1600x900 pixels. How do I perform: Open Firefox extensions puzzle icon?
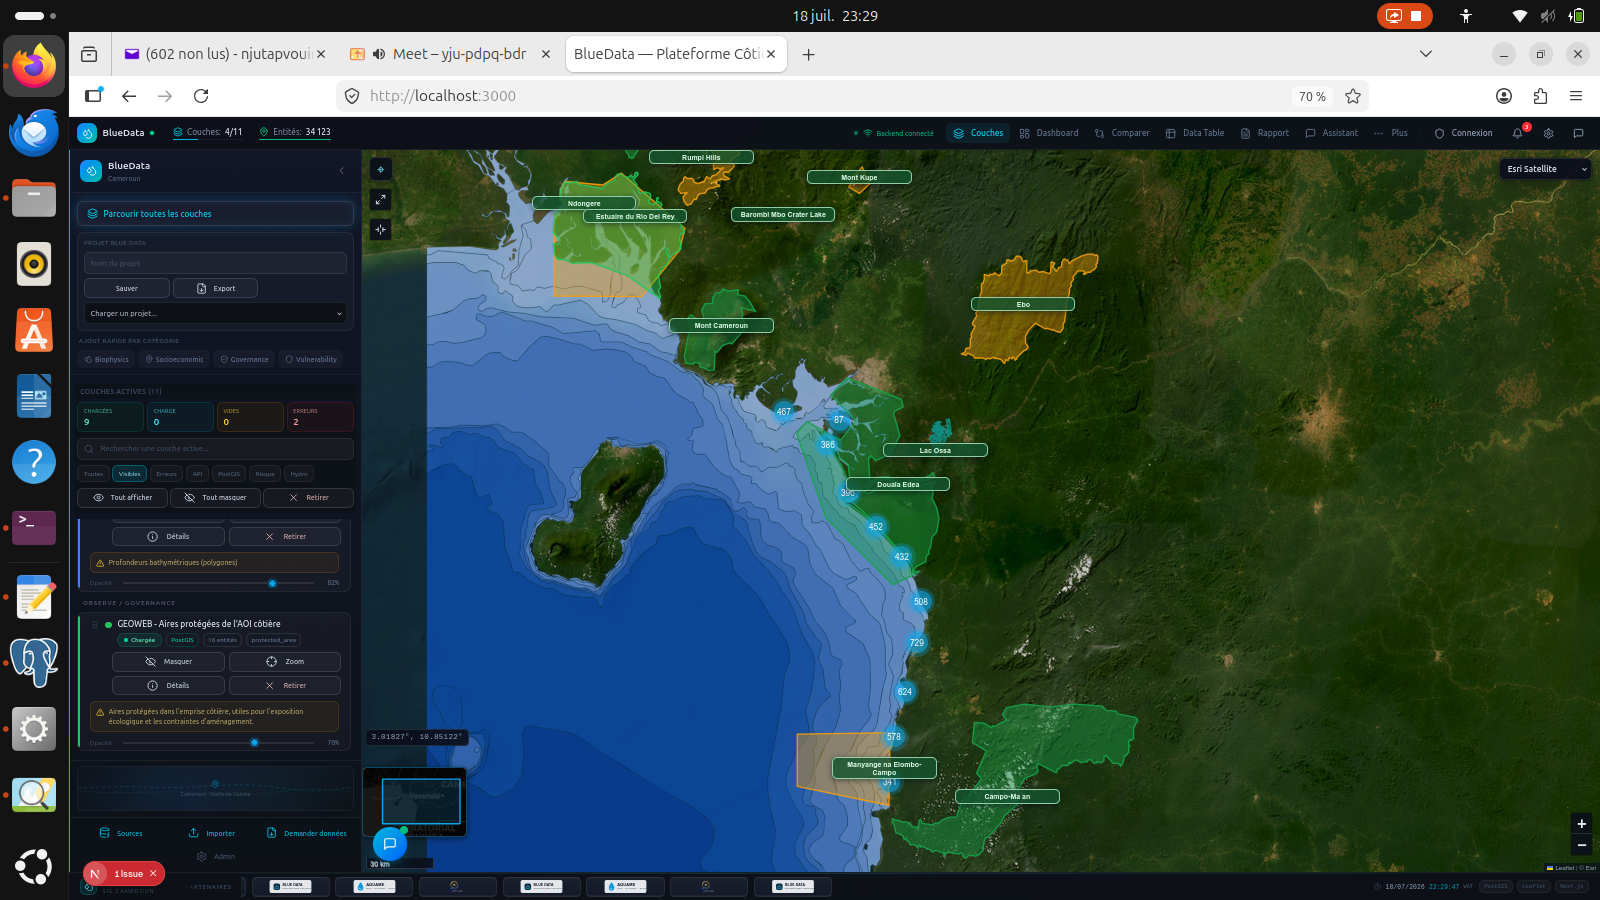tap(1540, 96)
